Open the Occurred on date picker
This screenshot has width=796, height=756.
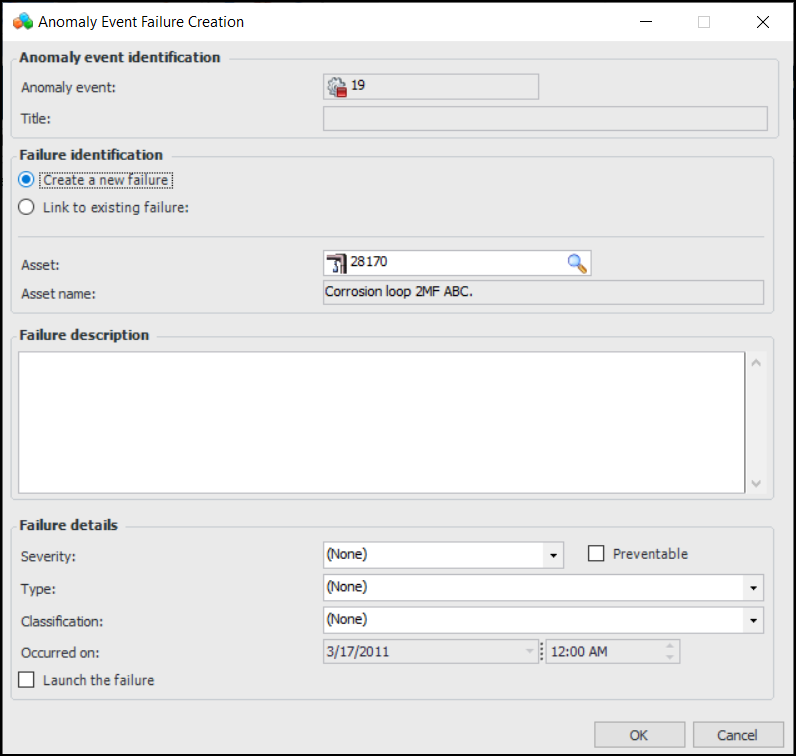(x=529, y=651)
